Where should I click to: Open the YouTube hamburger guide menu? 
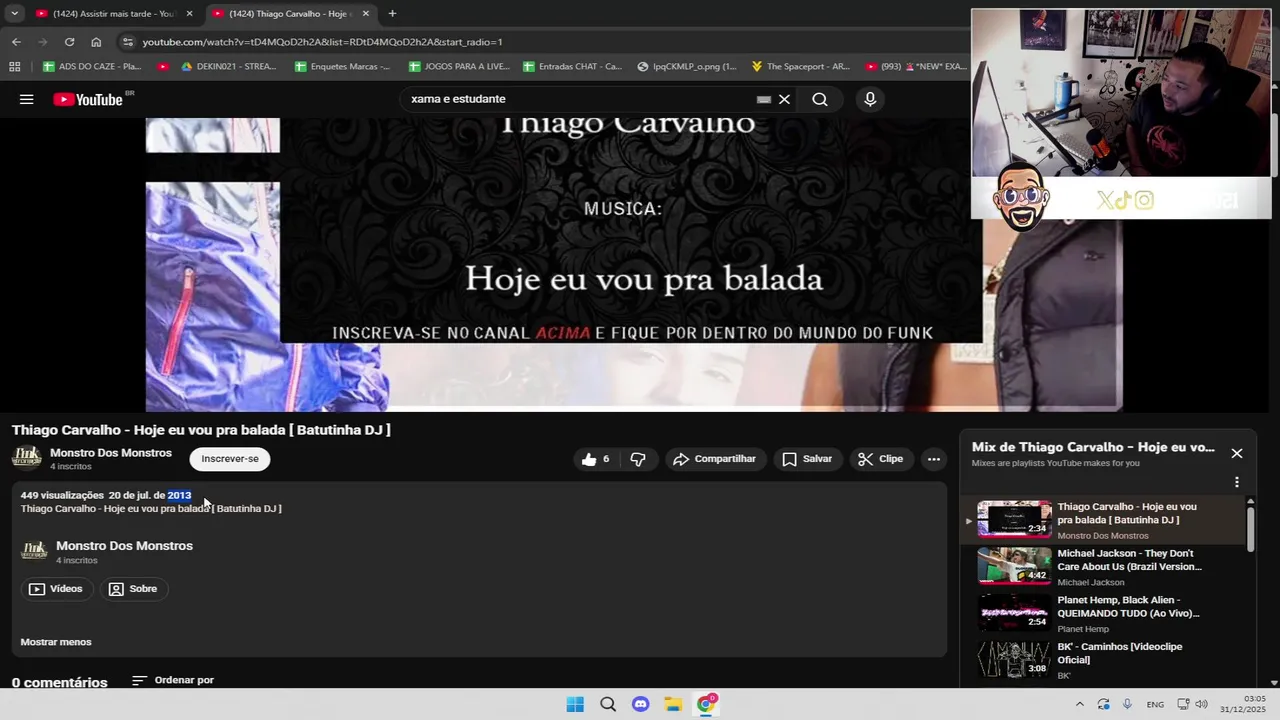pyautogui.click(x=27, y=99)
